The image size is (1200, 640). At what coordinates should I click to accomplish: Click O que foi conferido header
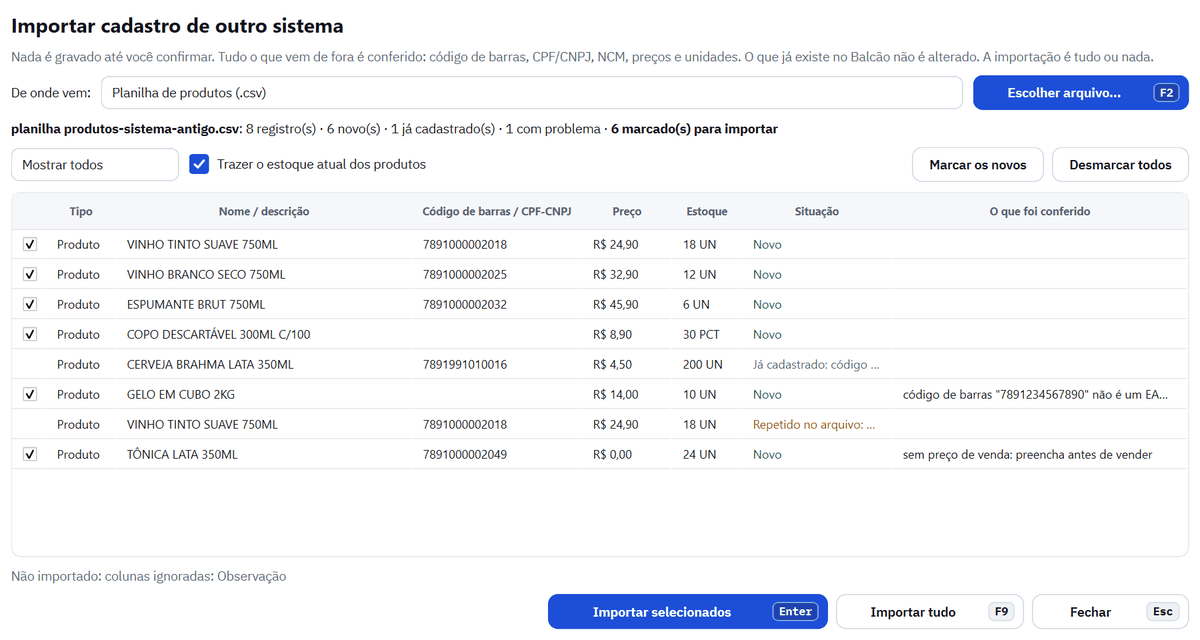tap(1040, 212)
